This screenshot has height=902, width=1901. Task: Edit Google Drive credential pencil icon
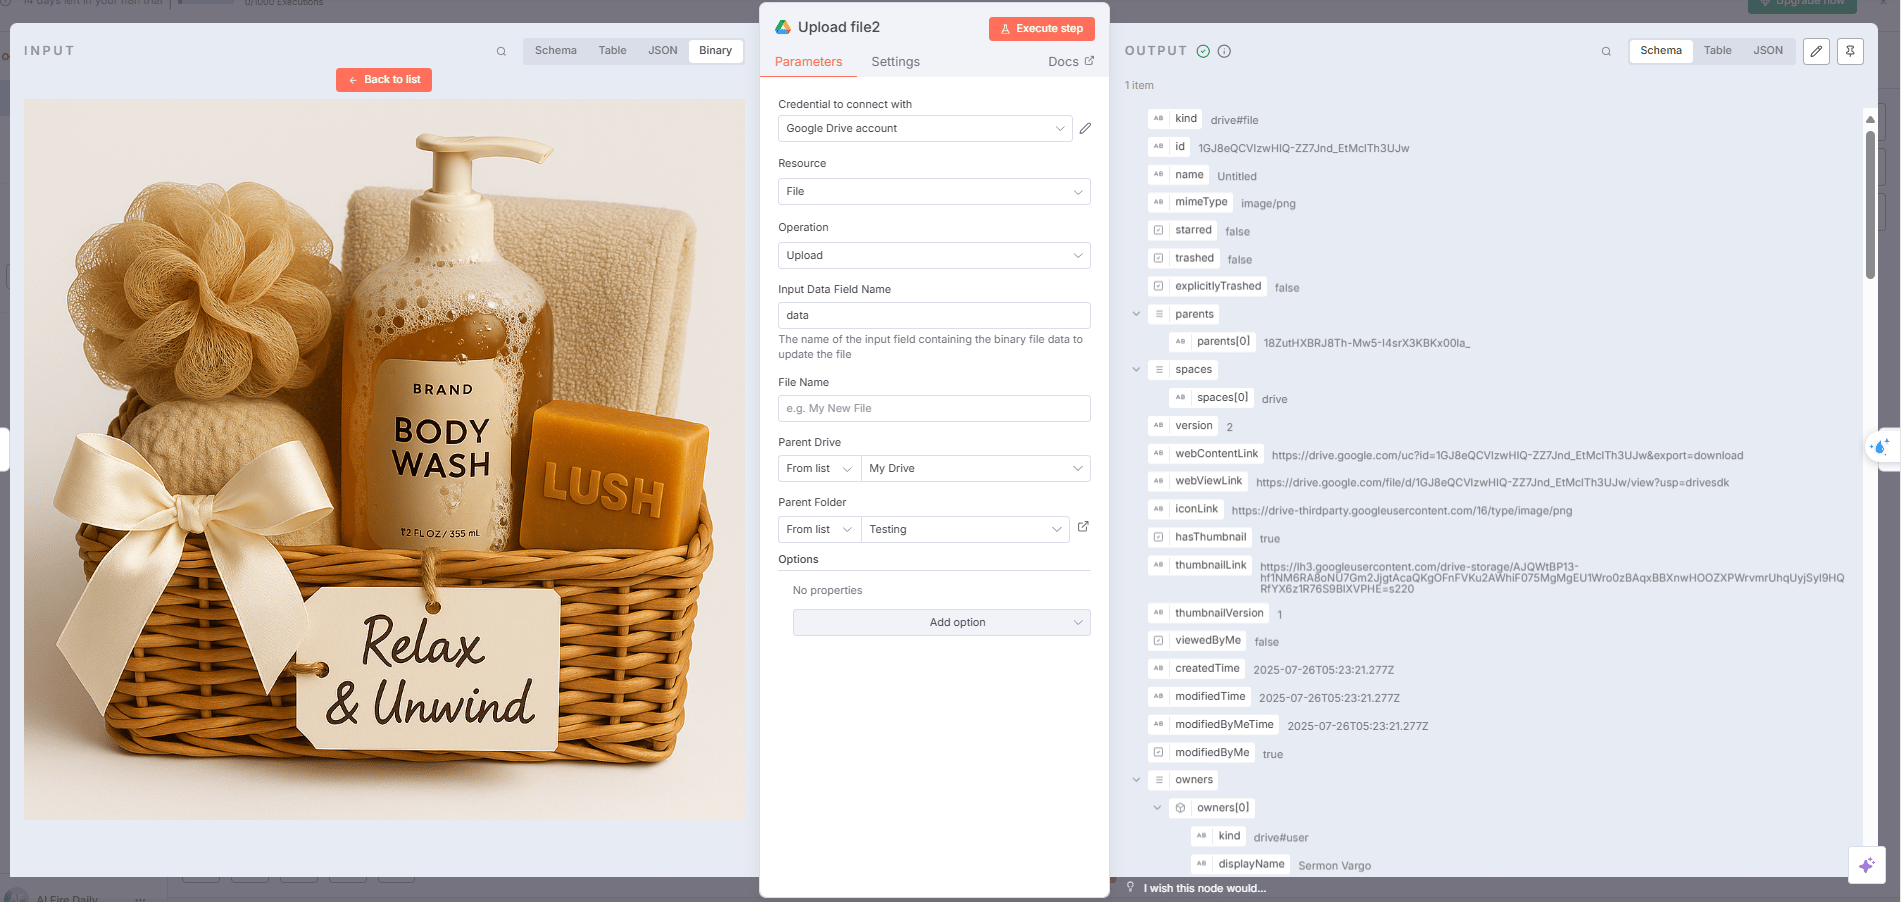point(1085,128)
